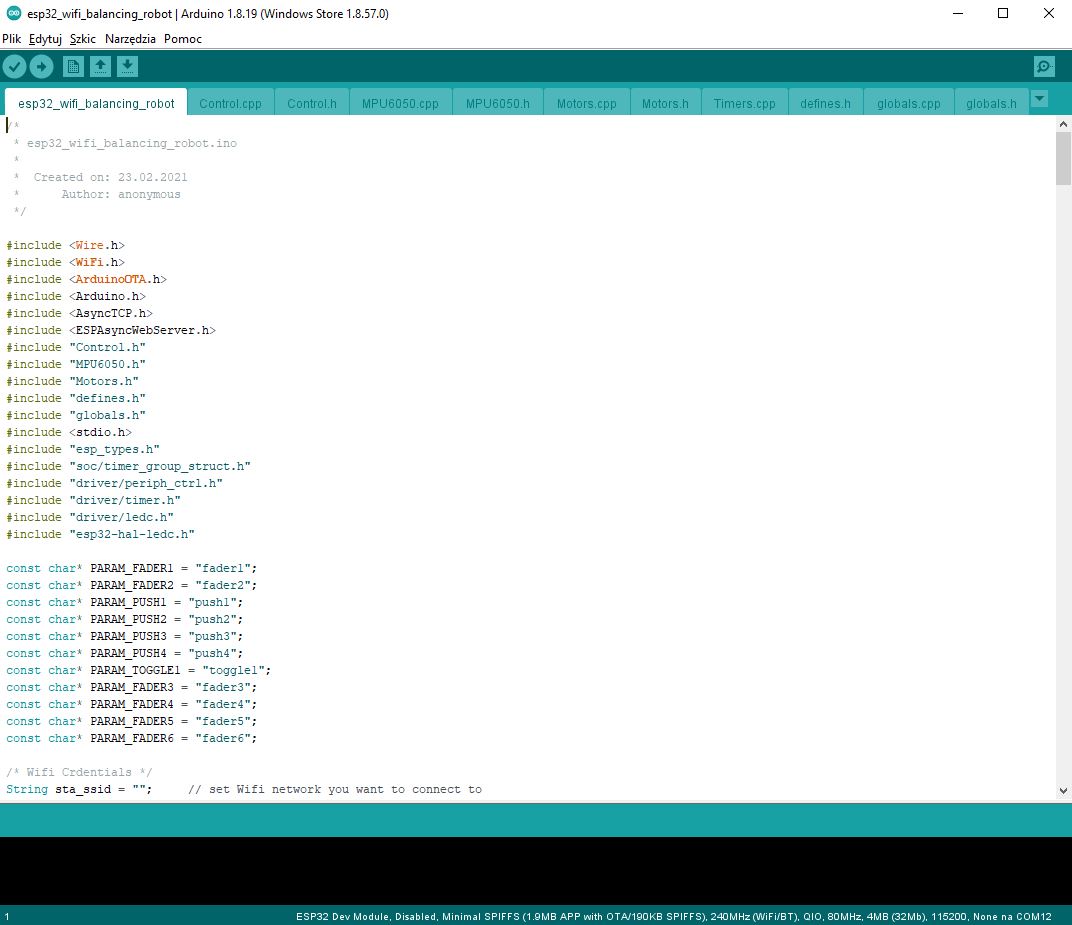Click the PARAM_FADER6 declaration line
Screen dimensions: 1072x925
(x=132, y=738)
